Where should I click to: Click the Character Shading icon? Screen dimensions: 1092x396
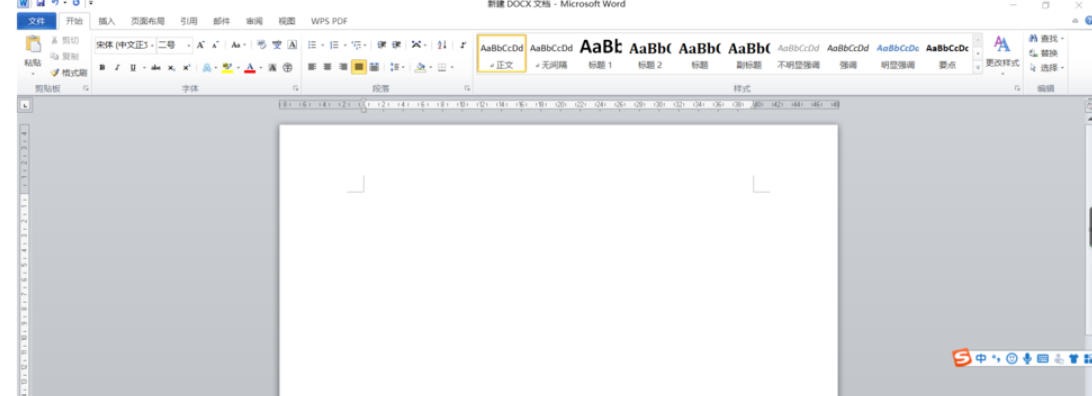272,68
